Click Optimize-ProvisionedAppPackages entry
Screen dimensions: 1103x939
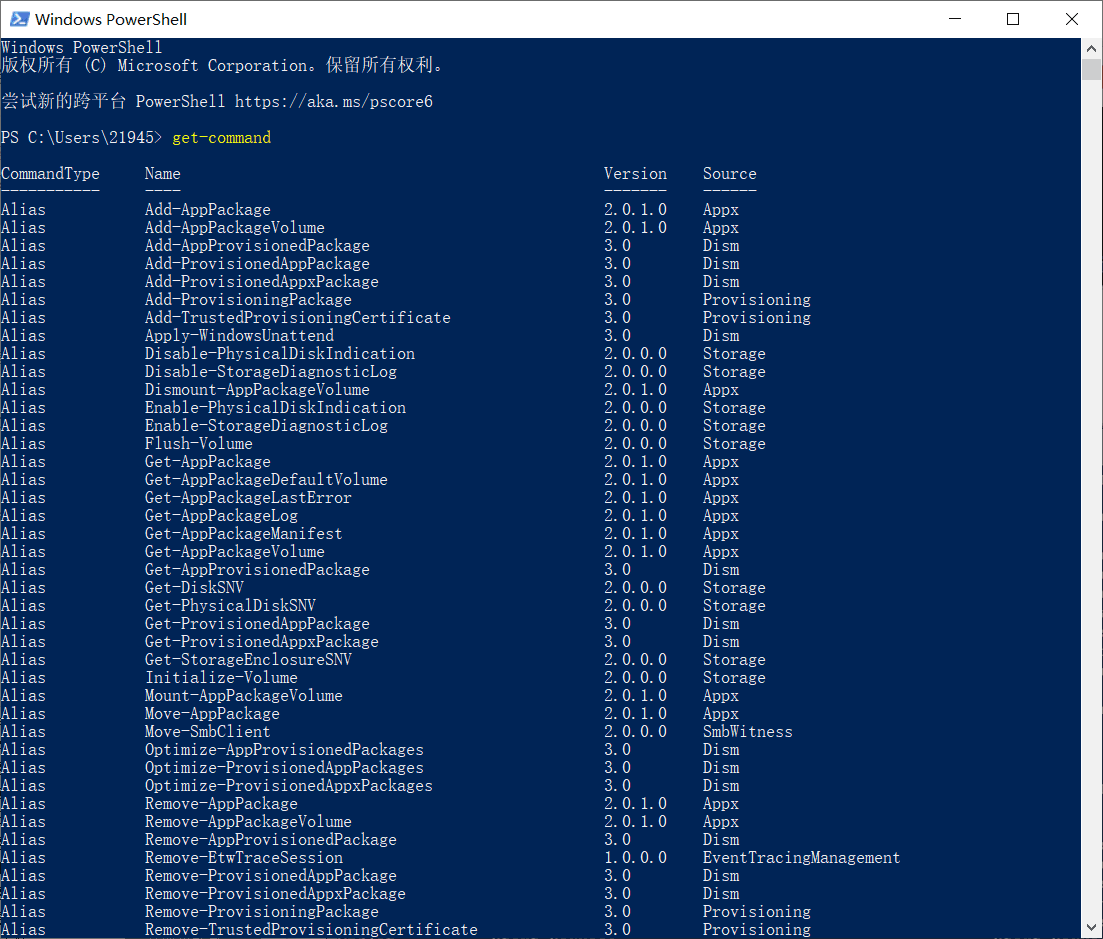click(284, 768)
